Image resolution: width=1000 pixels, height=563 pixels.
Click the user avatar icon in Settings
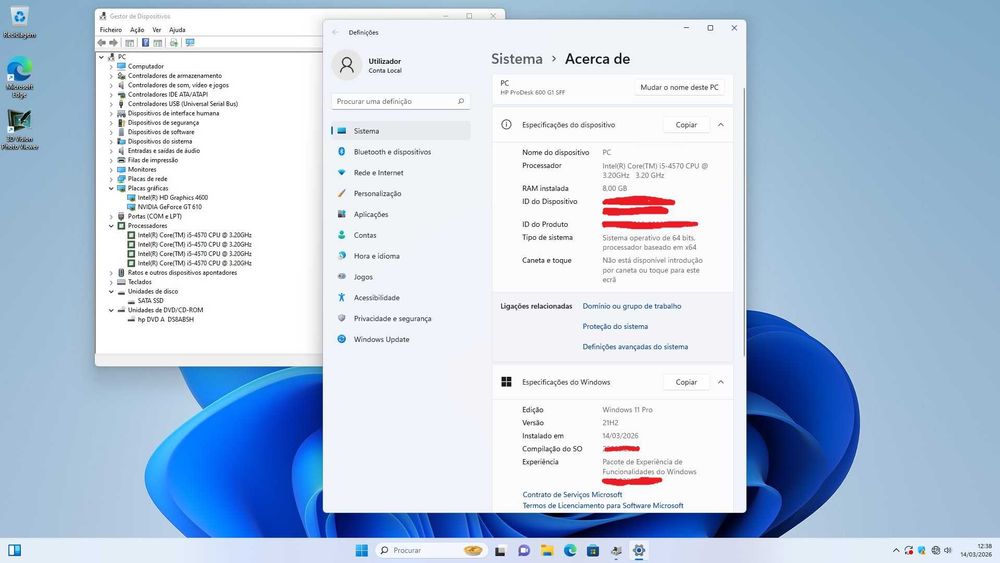pyautogui.click(x=347, y=65)
